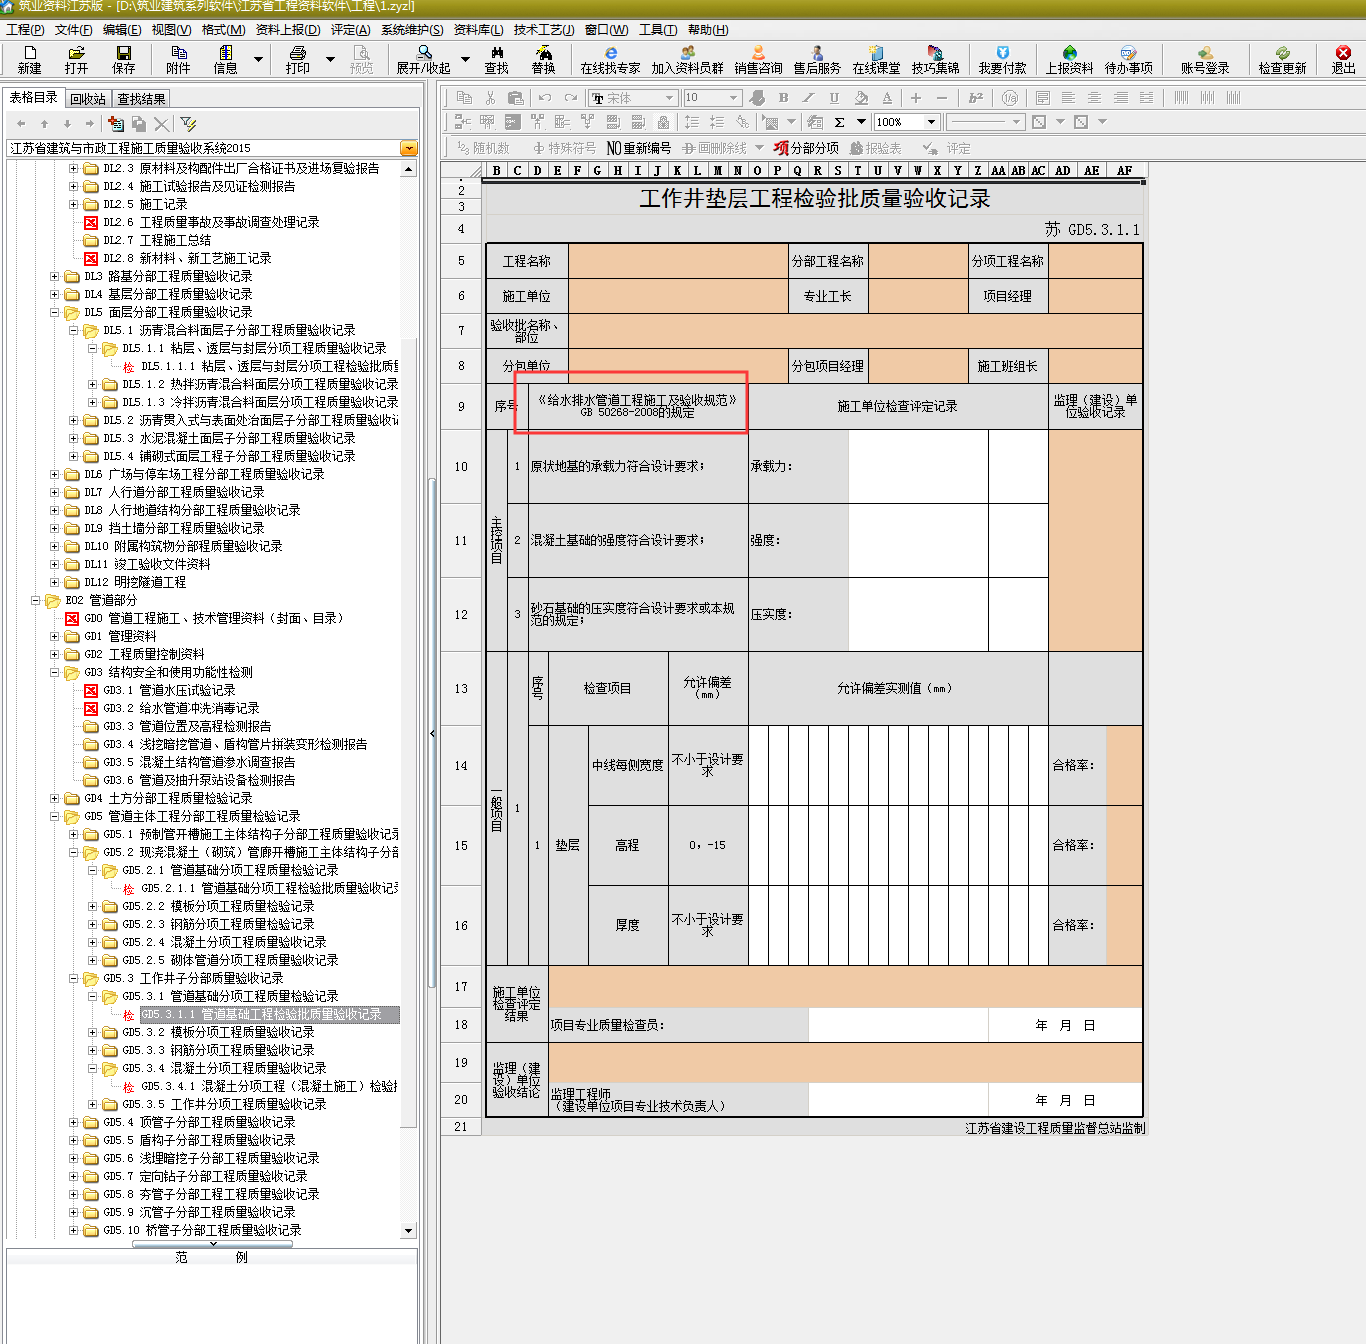This screenshot has width=1366, height=1344.
Task: Click the Σ sum icon
Action: click(839, 122)
